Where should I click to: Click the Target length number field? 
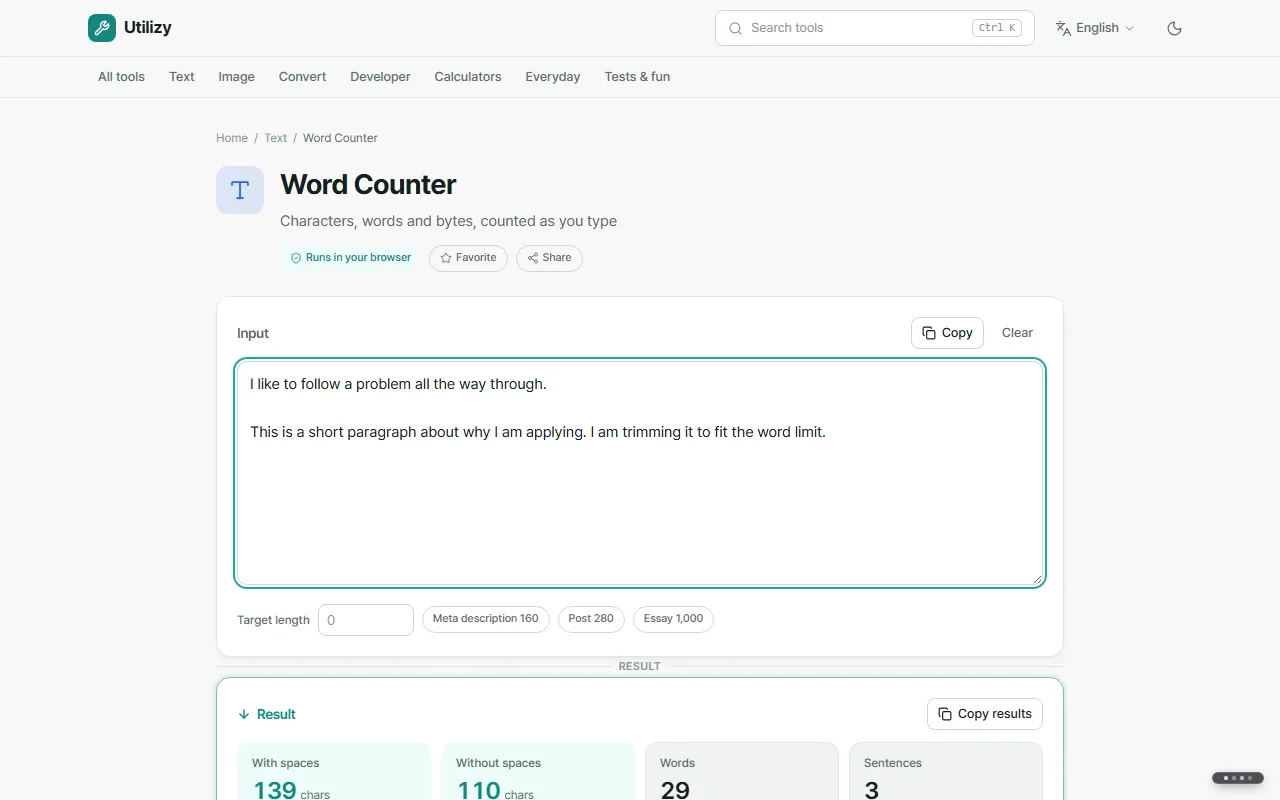pos(366,620)
